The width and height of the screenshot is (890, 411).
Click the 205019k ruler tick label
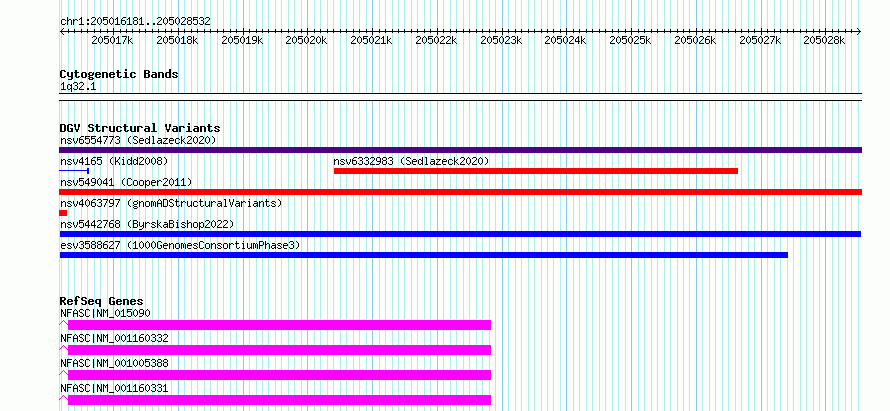[242, 40]
